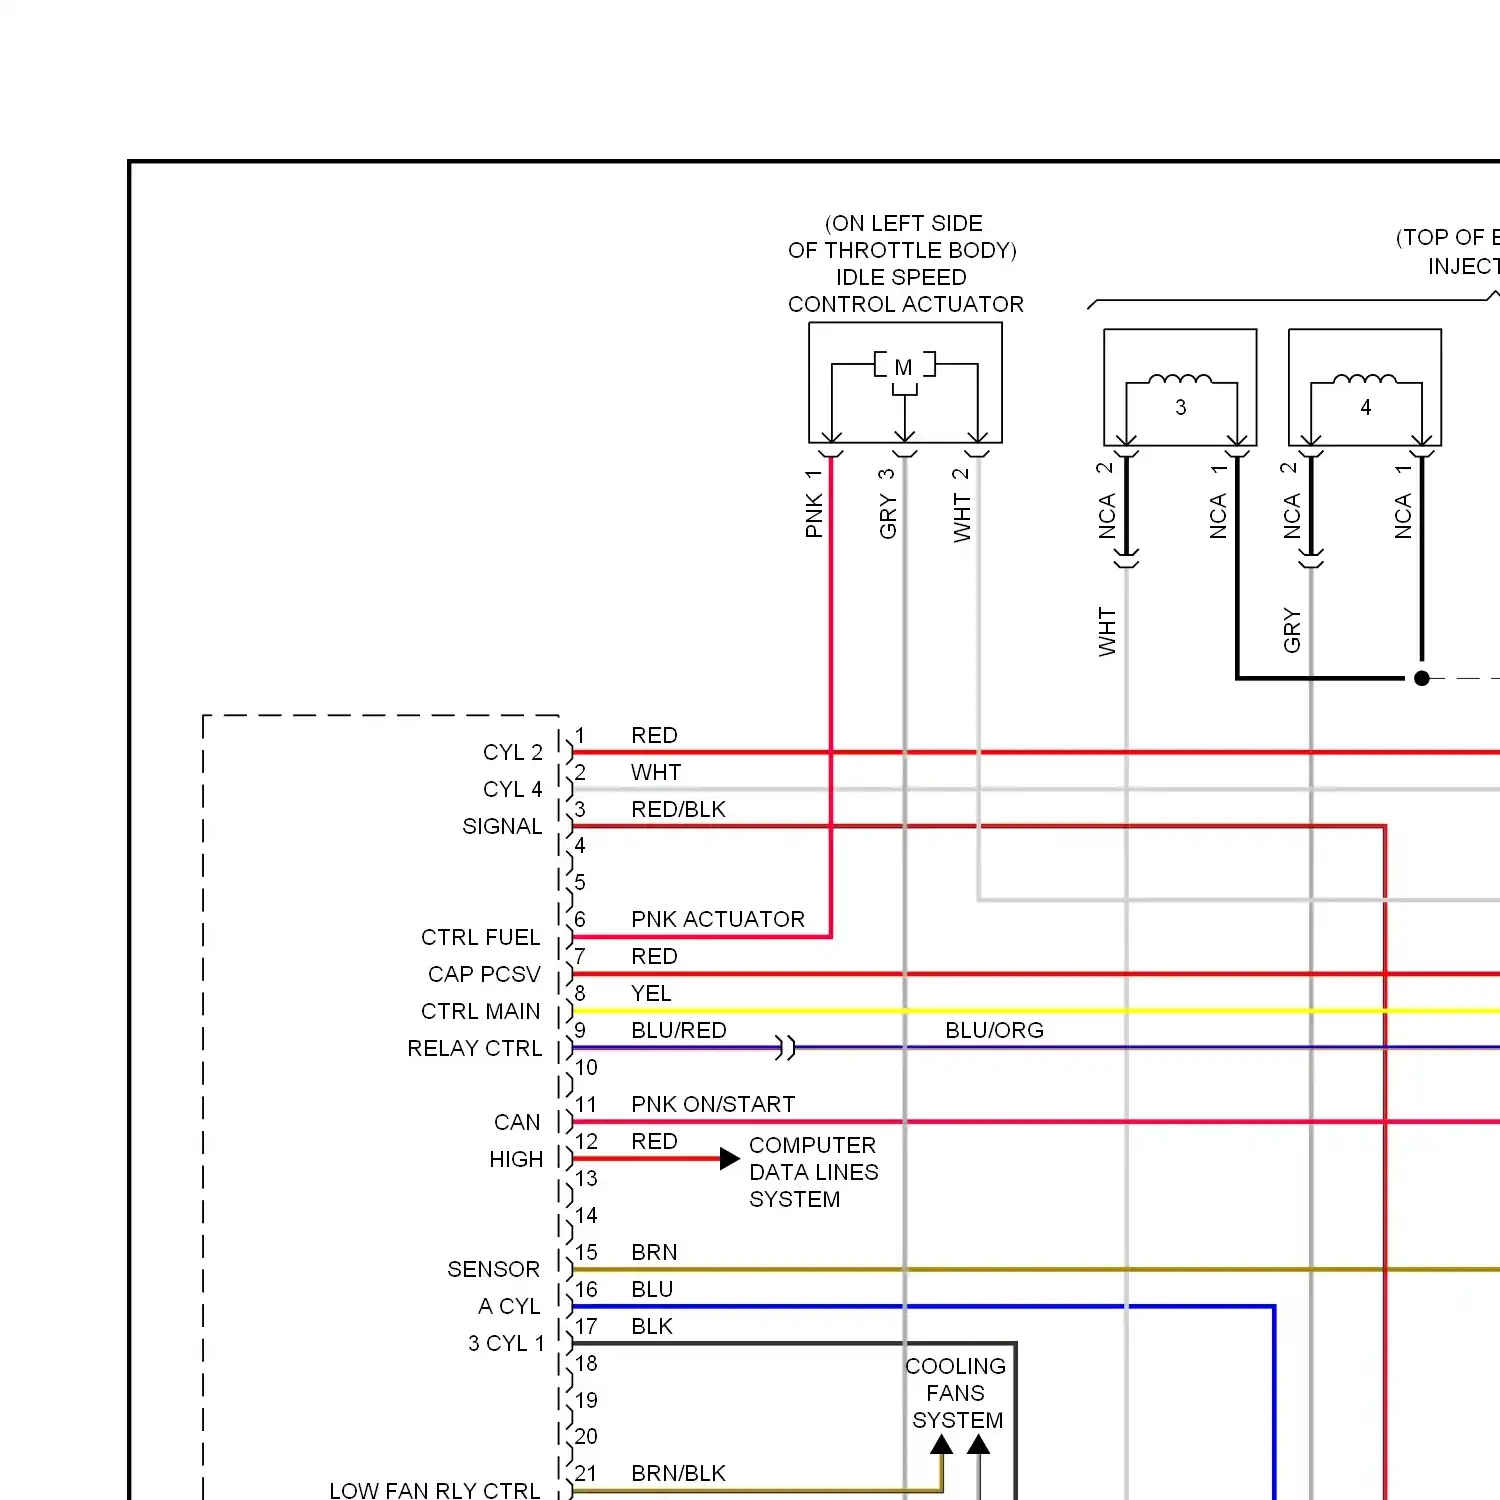This screenshot has height=1500, width=1500.
Task: Click the HIGH label
Action: [x=516, y=1159]
